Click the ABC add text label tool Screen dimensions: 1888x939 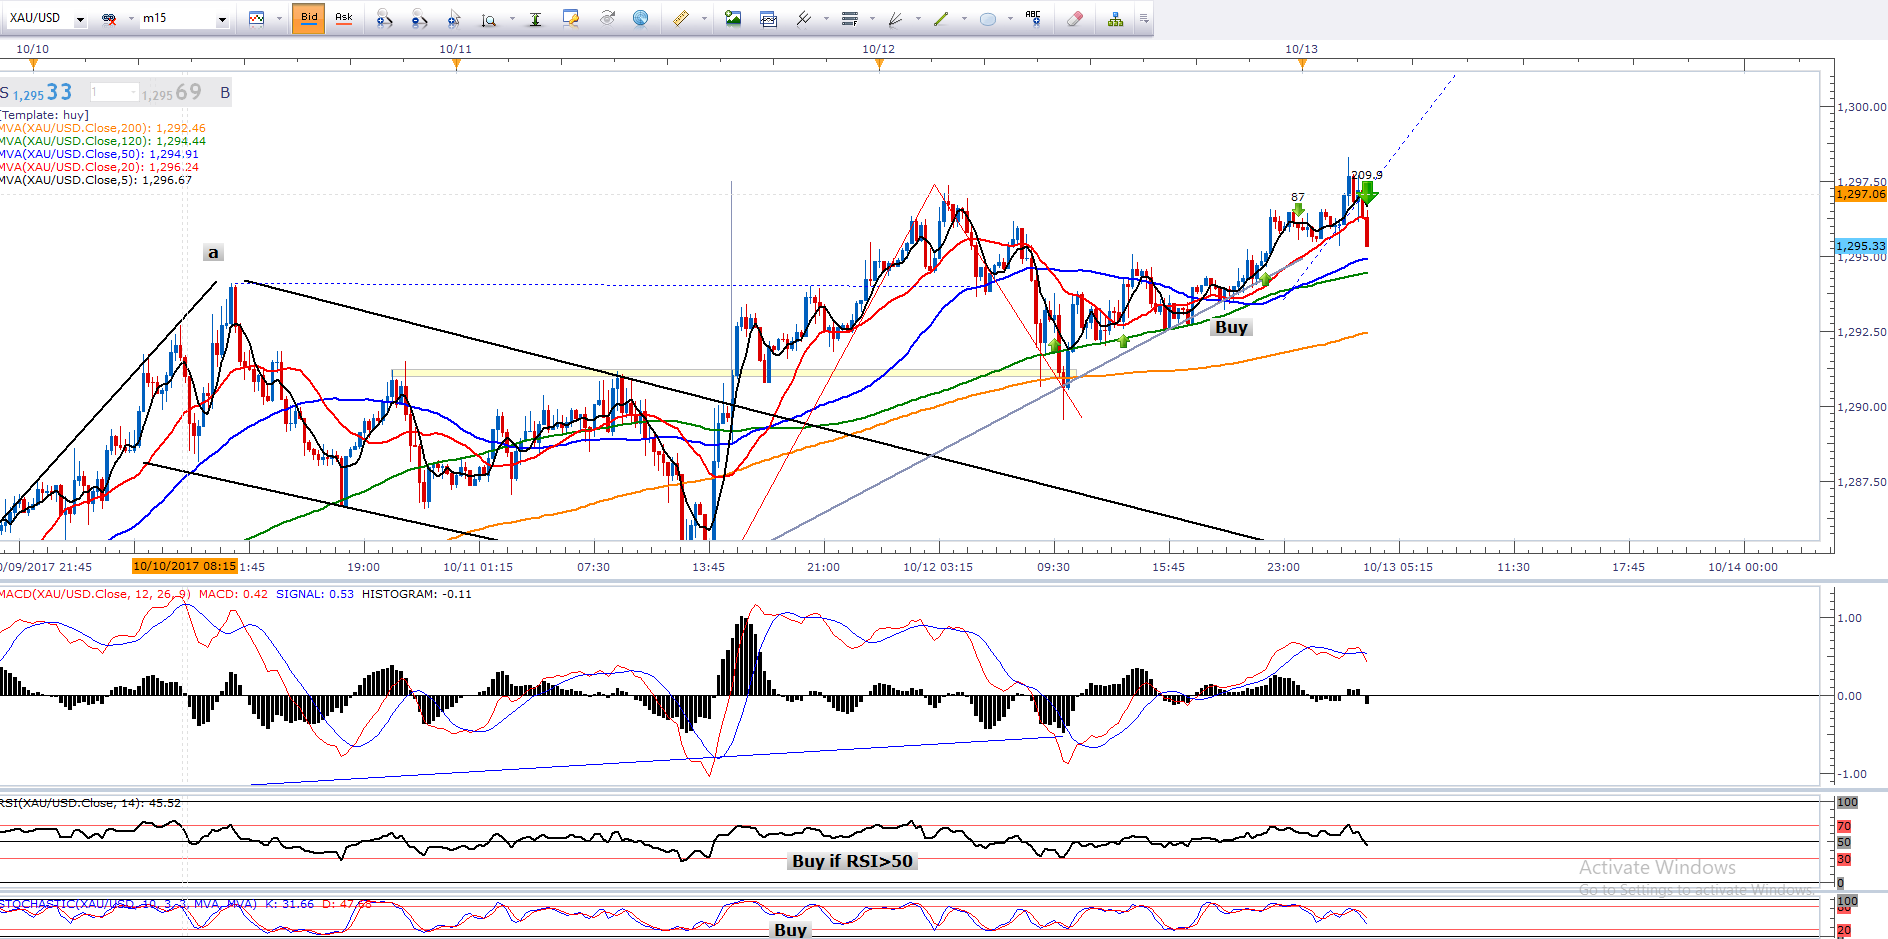(x=1034, y=18)
